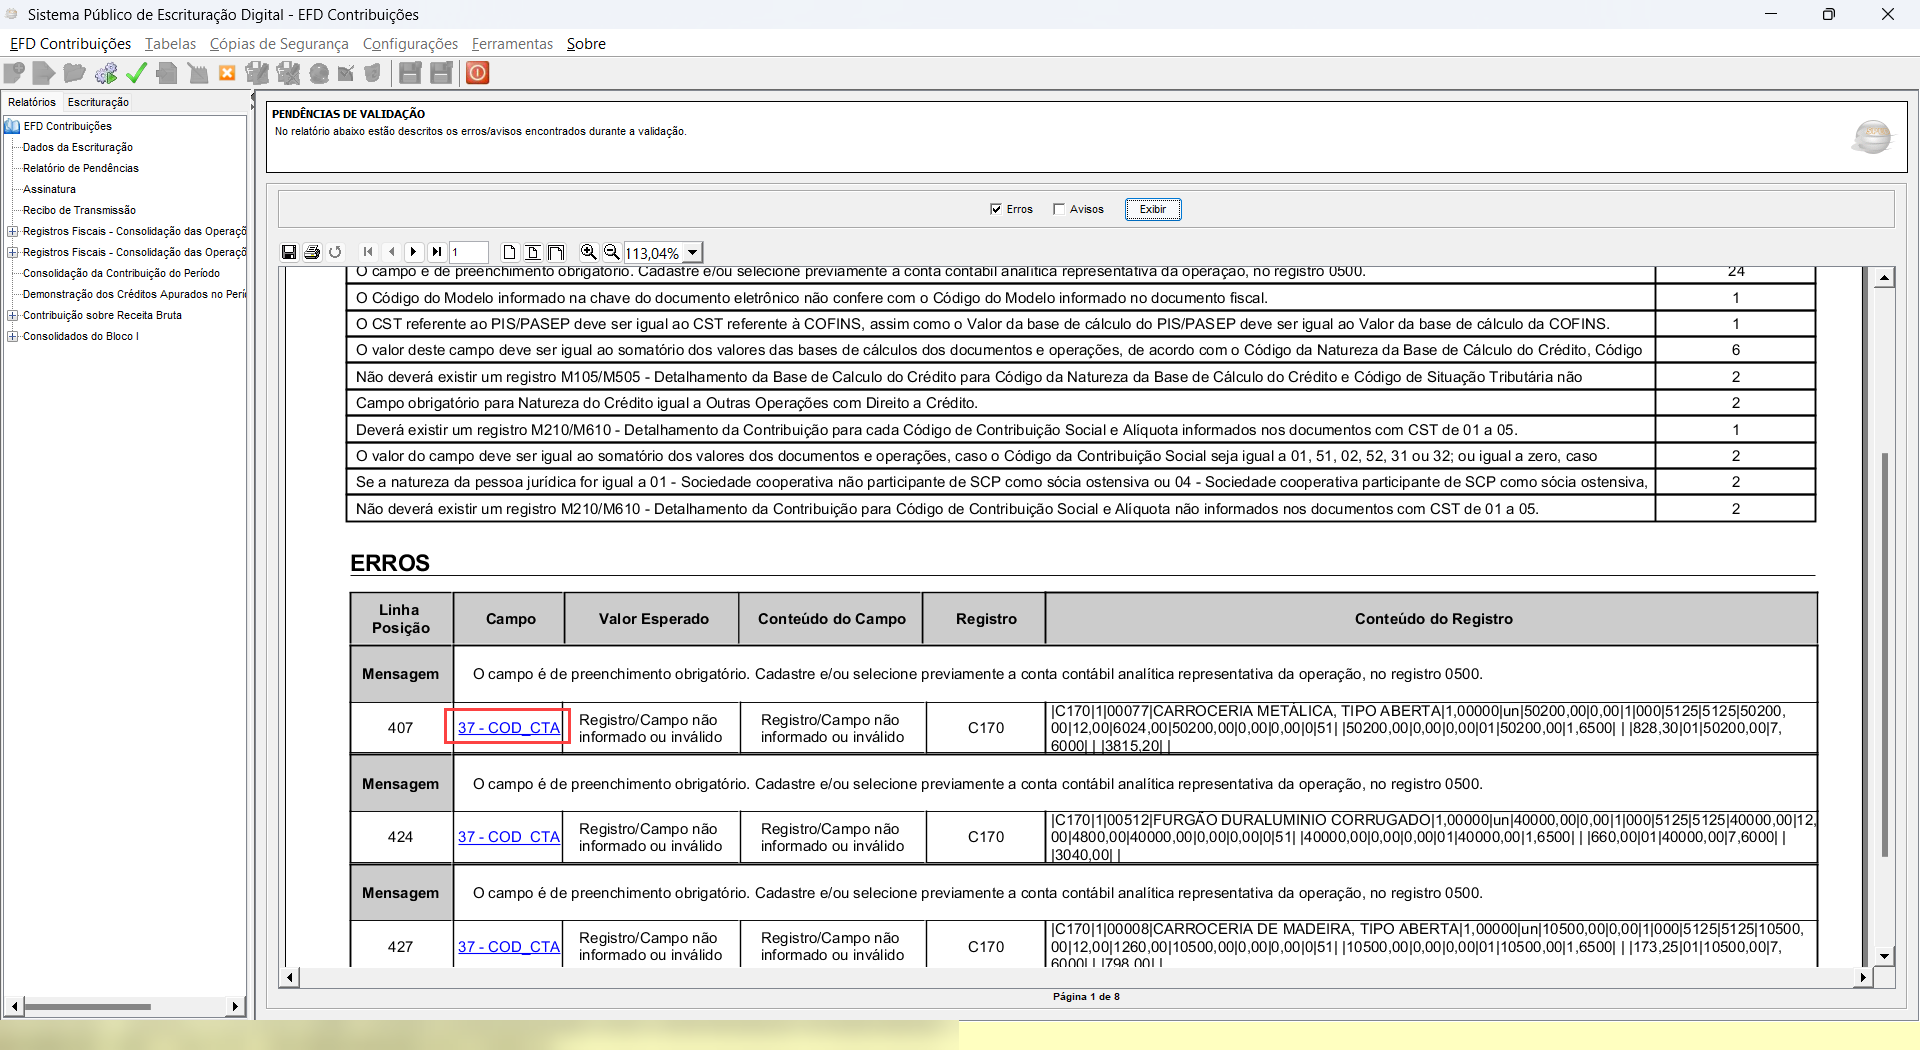Viewport: 1920px width, 1050px height.
Task: Open the Tabelas menu
Action: (x=170, y=44)
